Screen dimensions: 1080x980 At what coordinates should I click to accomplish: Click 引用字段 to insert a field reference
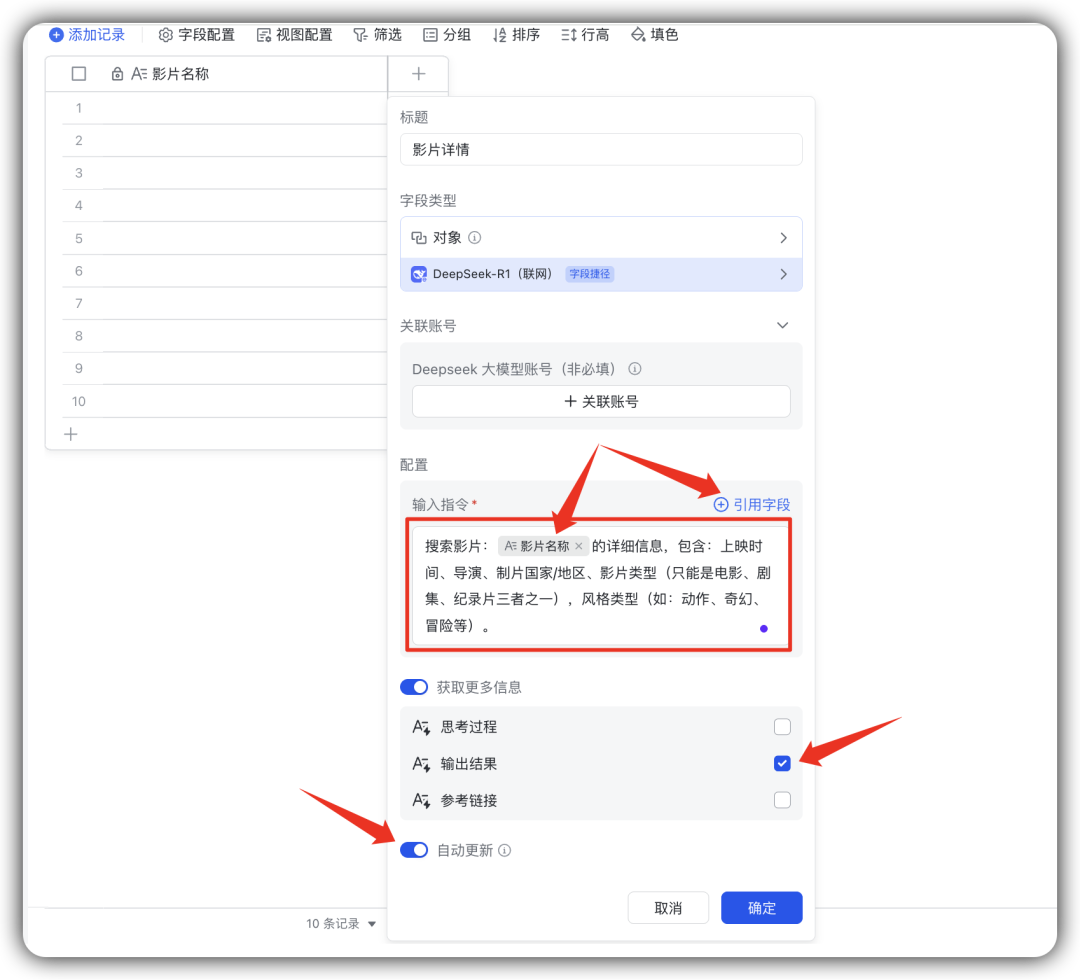click(x=751, y=505)
